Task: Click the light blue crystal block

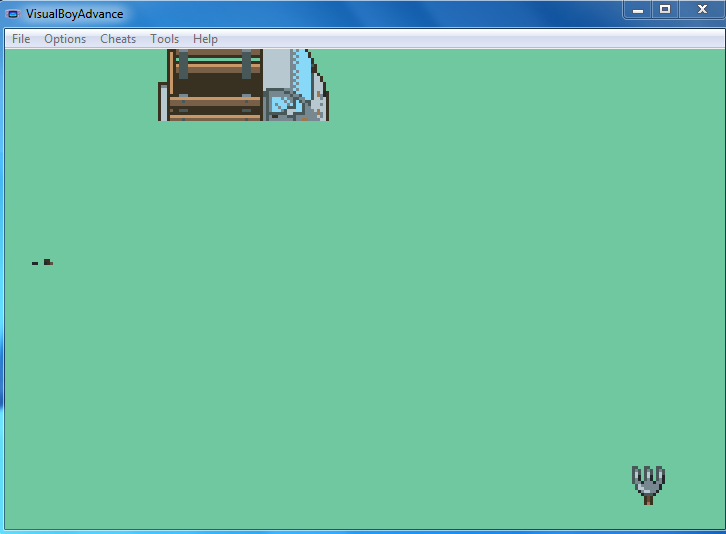Action: (281, 104)
